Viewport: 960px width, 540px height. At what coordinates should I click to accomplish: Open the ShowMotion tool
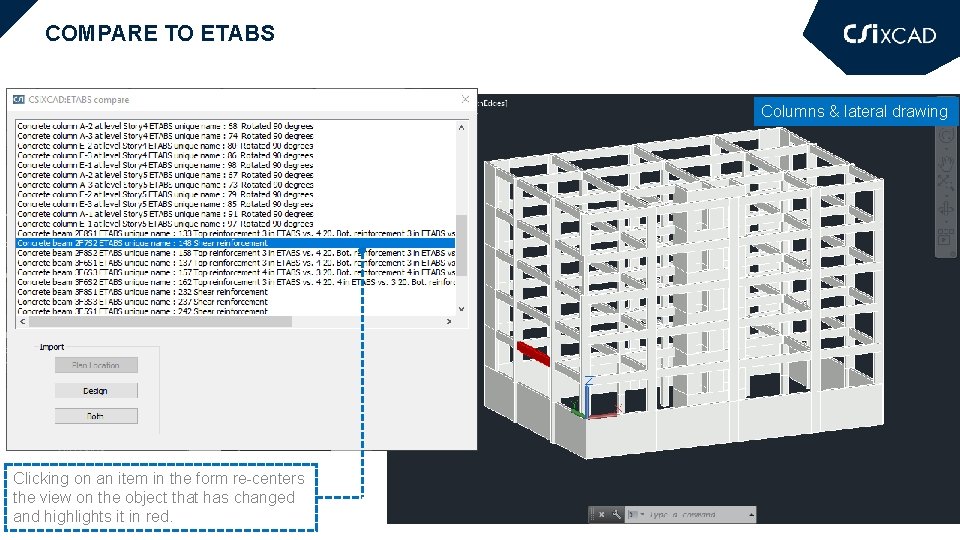[946, 236]
